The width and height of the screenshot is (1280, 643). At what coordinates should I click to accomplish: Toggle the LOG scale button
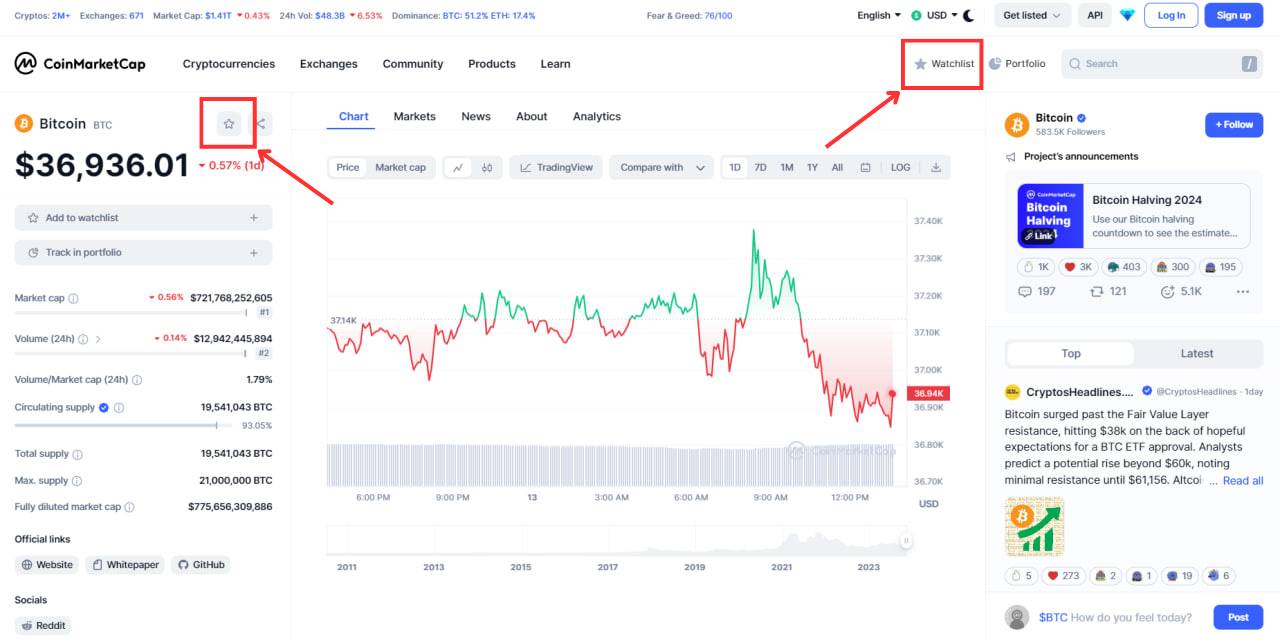point(900,168)
